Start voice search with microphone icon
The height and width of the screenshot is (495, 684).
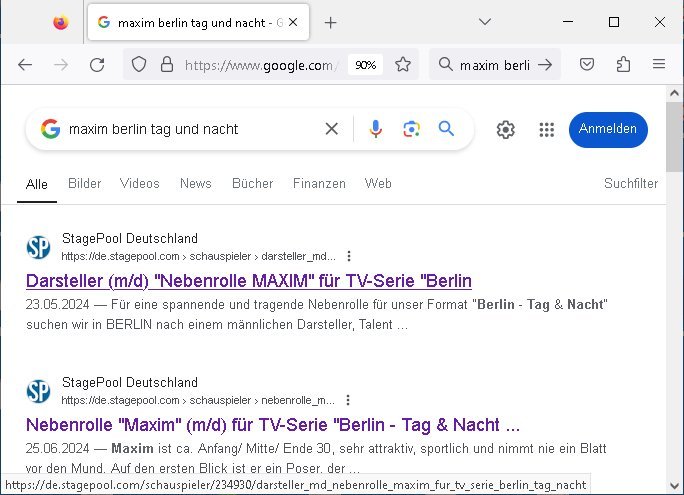[x=376, y=129]
